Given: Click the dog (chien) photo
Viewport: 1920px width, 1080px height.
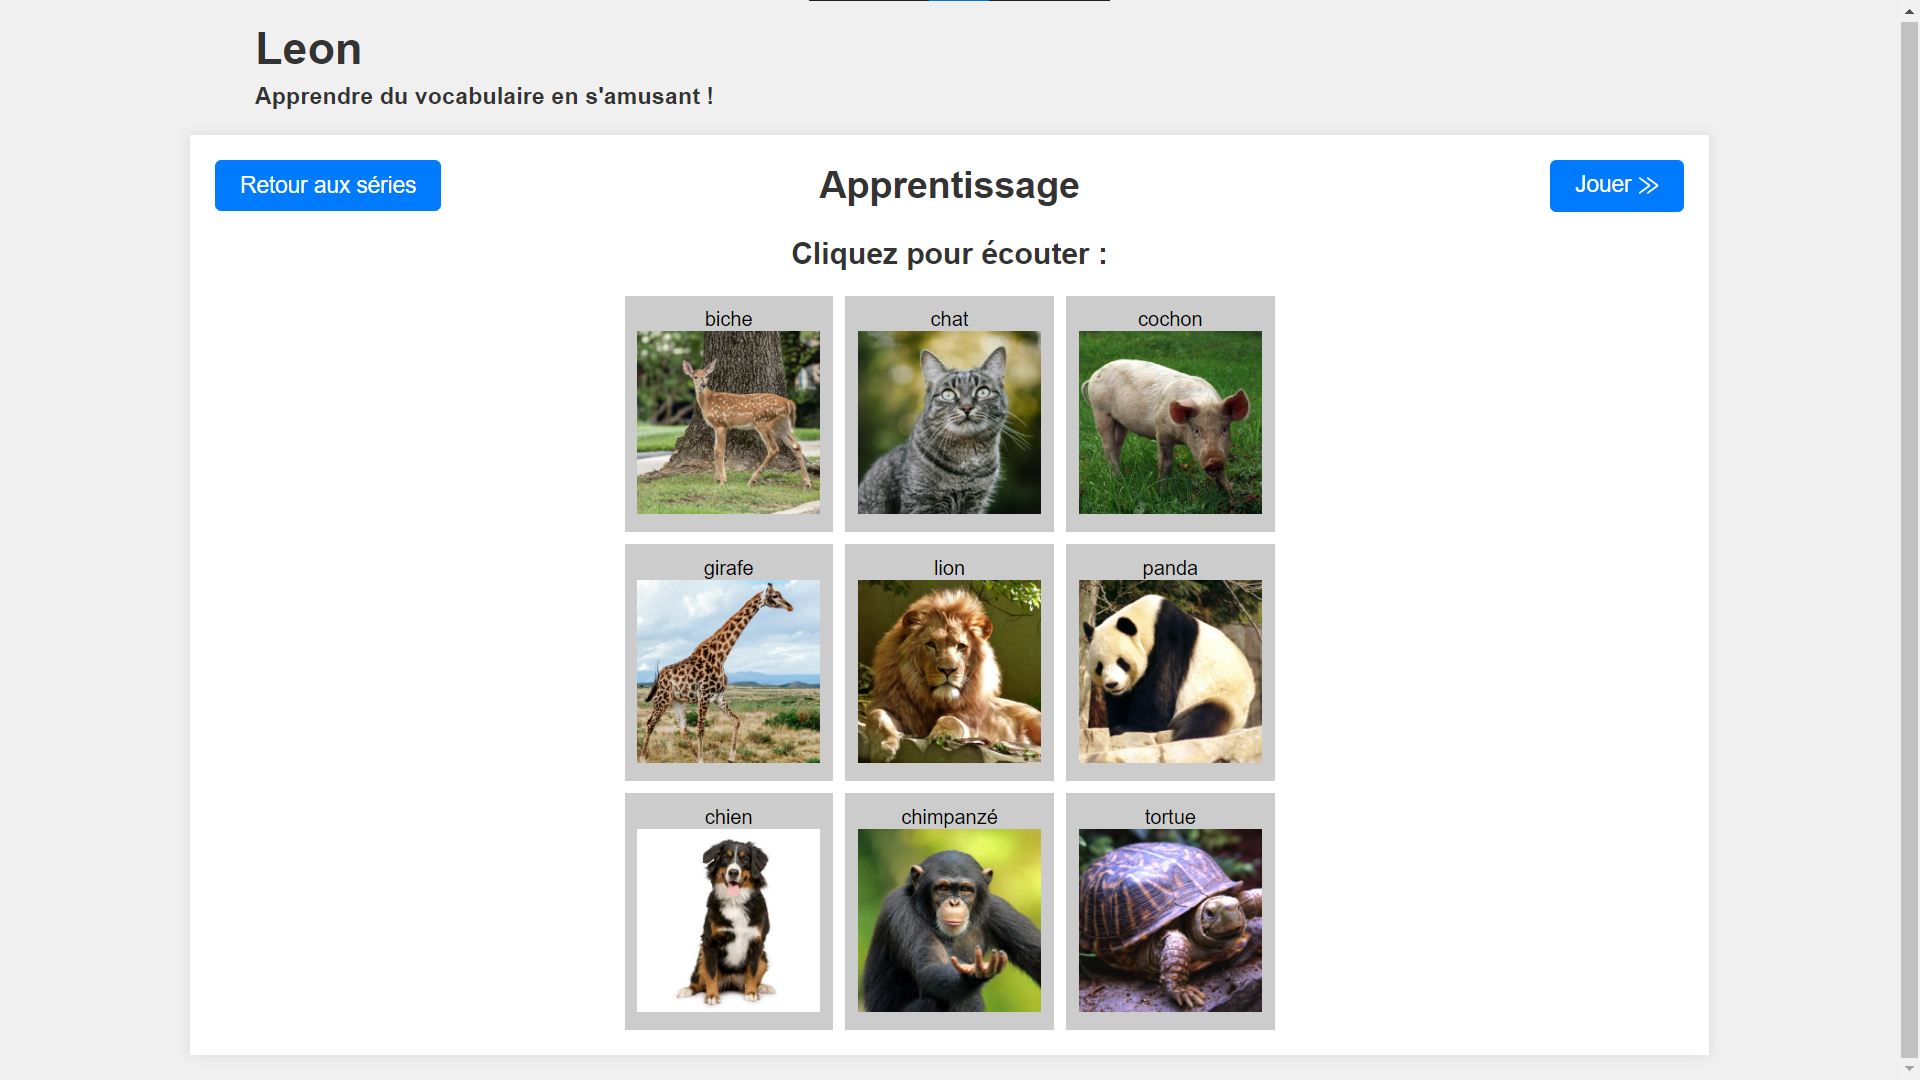Looking at the screenshot, I should [x=728, y=920].
